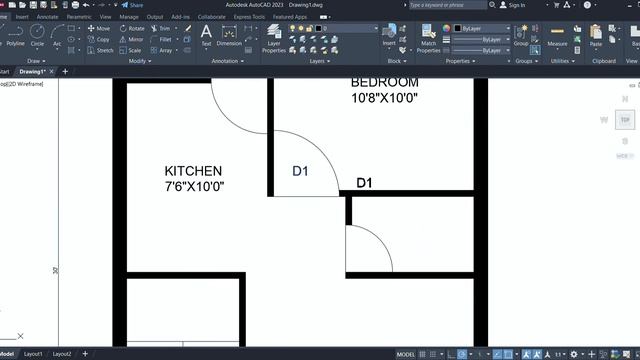
Task: Click the black ByLayer color swatch
Action: point(458,28)
